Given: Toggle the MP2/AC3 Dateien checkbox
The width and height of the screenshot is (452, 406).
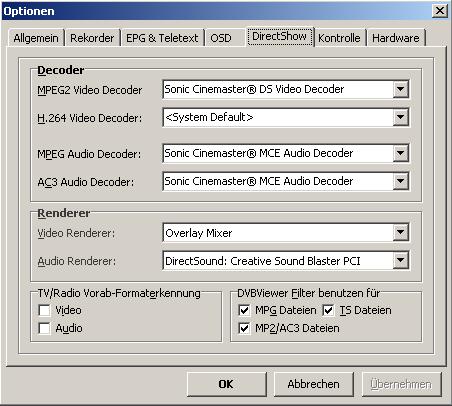Looking at the screenshot, I should pos(244,328).
